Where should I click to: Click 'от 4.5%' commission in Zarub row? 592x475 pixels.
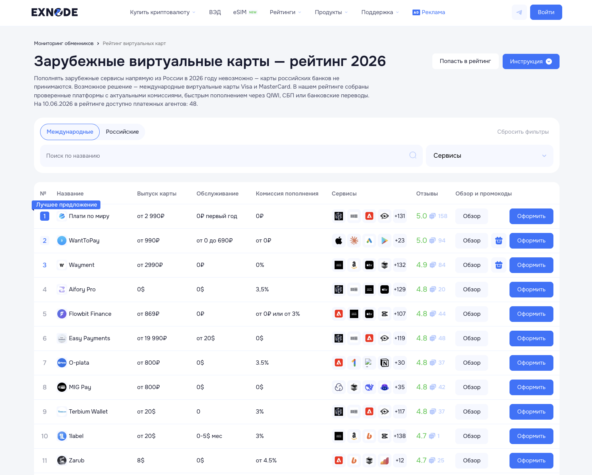pos(266,460)
